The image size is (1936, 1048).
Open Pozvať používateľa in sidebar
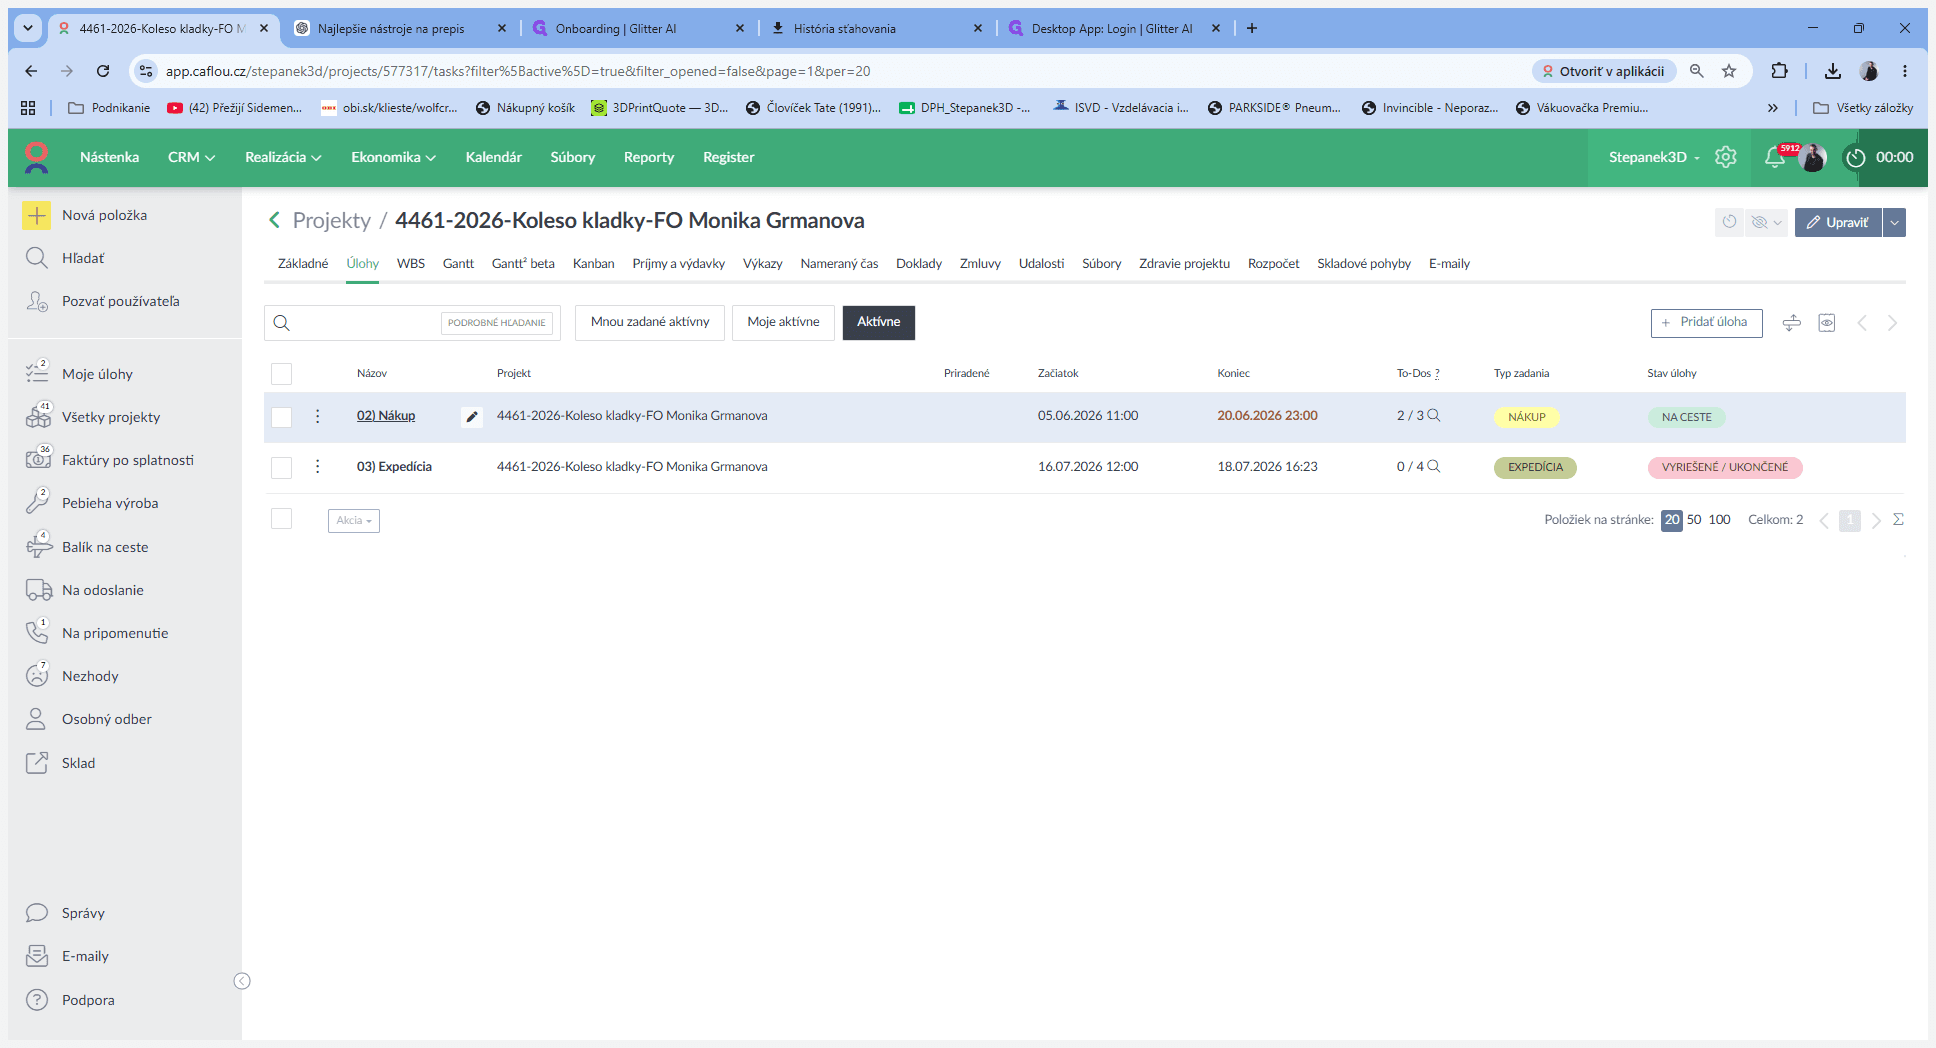point(120,301)
